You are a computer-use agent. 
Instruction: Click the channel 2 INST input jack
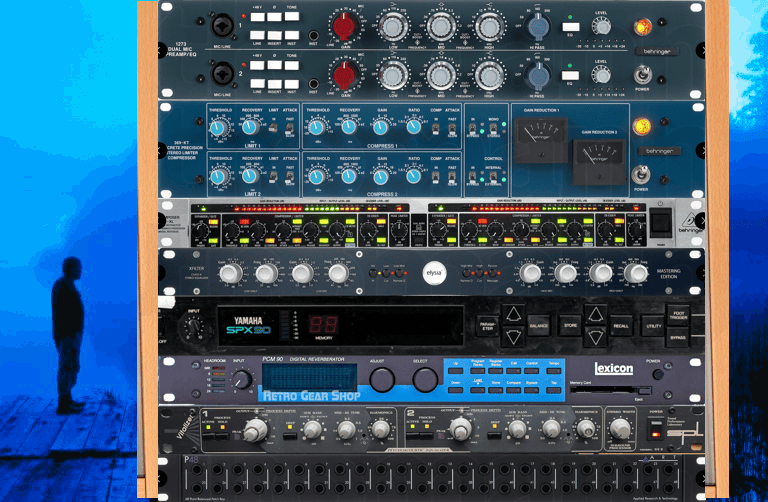point(313,84)
